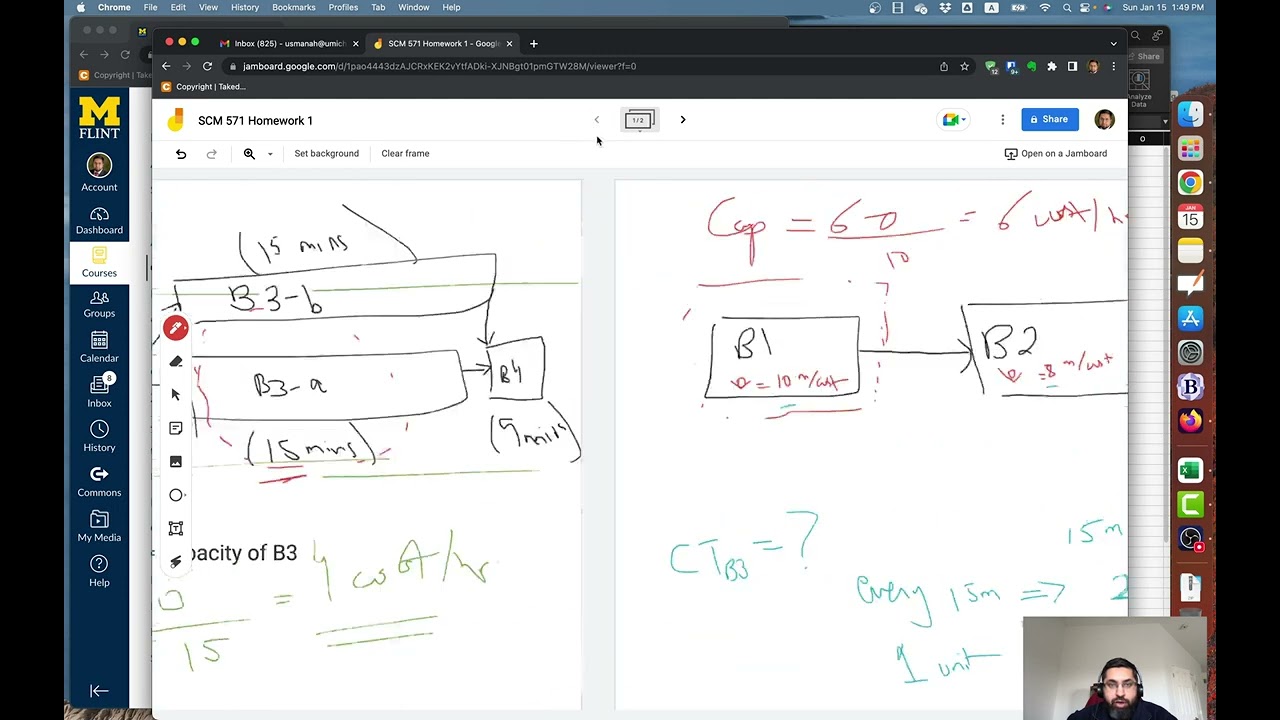Activate the Laser pointer tool
1280x720 pixels.
coord(176,561)
